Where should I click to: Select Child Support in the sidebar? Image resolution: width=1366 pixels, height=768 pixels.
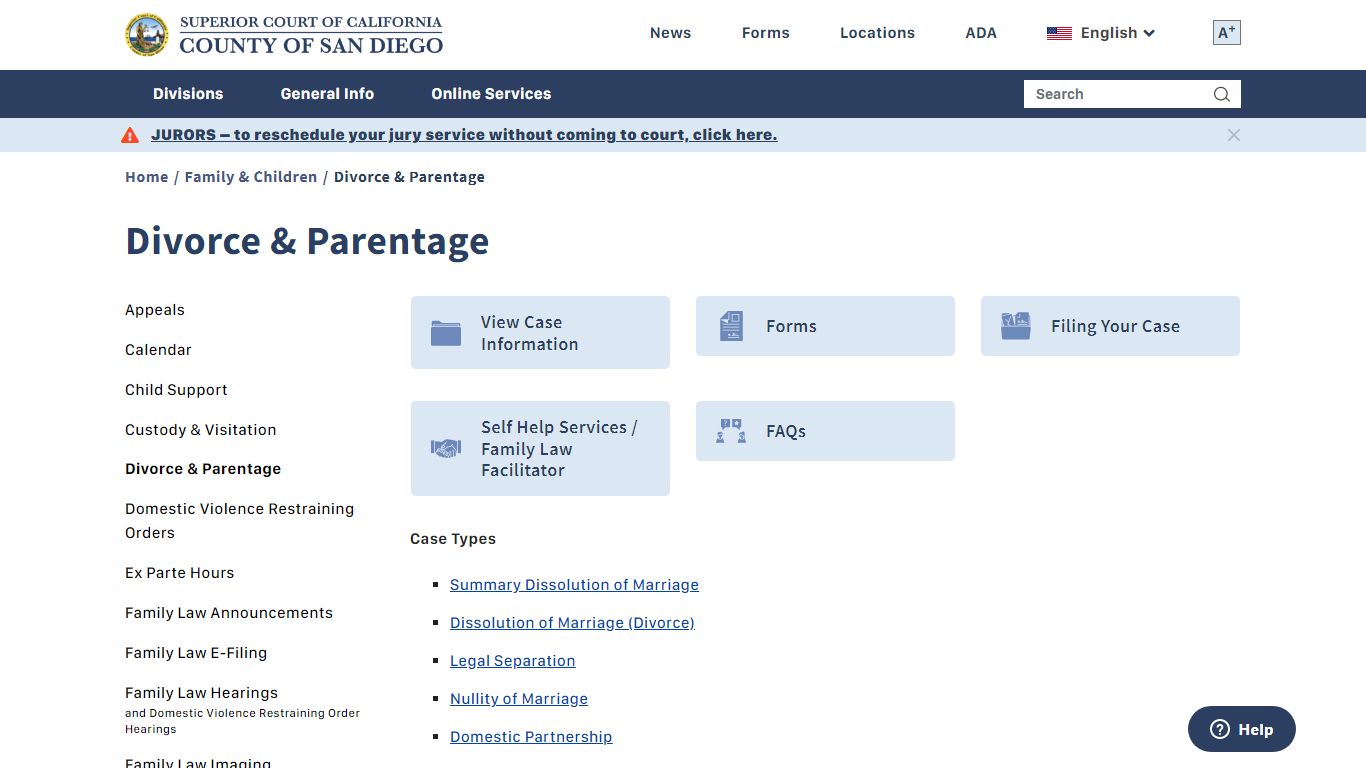tap(176, 390)
